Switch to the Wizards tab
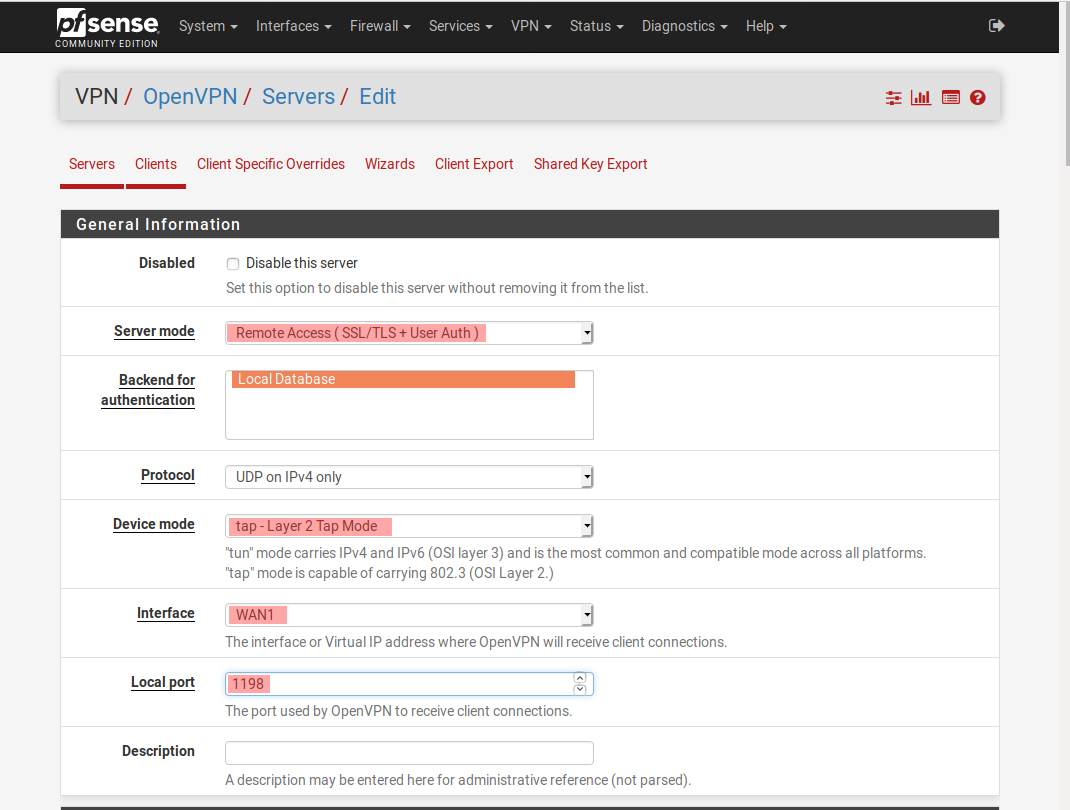 pyautogui.click(x=390, y=164)
